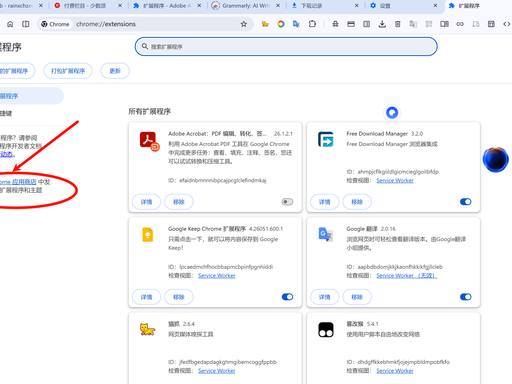Image resolution: width=512 pixels, height=384 pixels.
Task: Open 详情 for Adobe Acrobat
Action: click(146, 202)
